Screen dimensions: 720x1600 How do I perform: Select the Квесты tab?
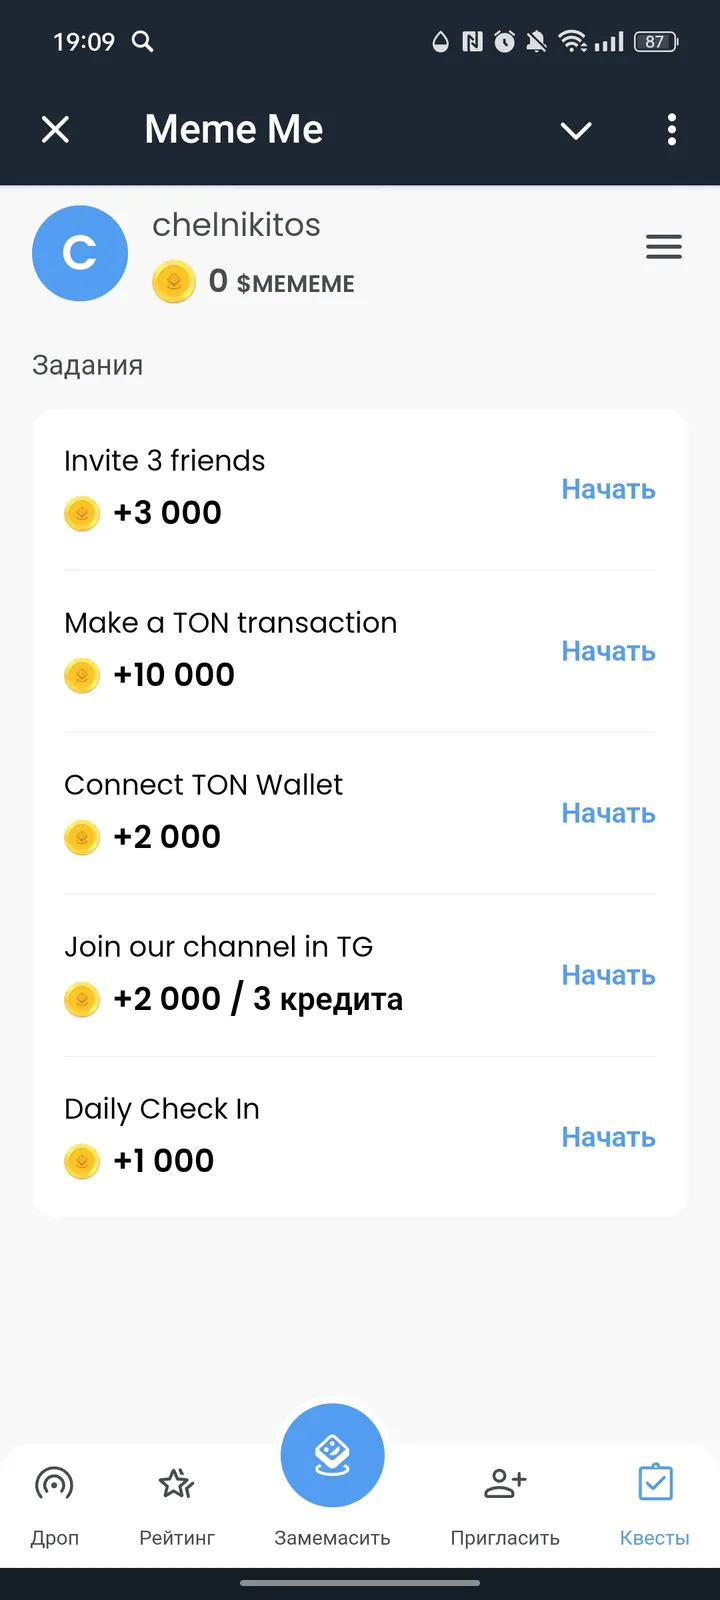655,1502
